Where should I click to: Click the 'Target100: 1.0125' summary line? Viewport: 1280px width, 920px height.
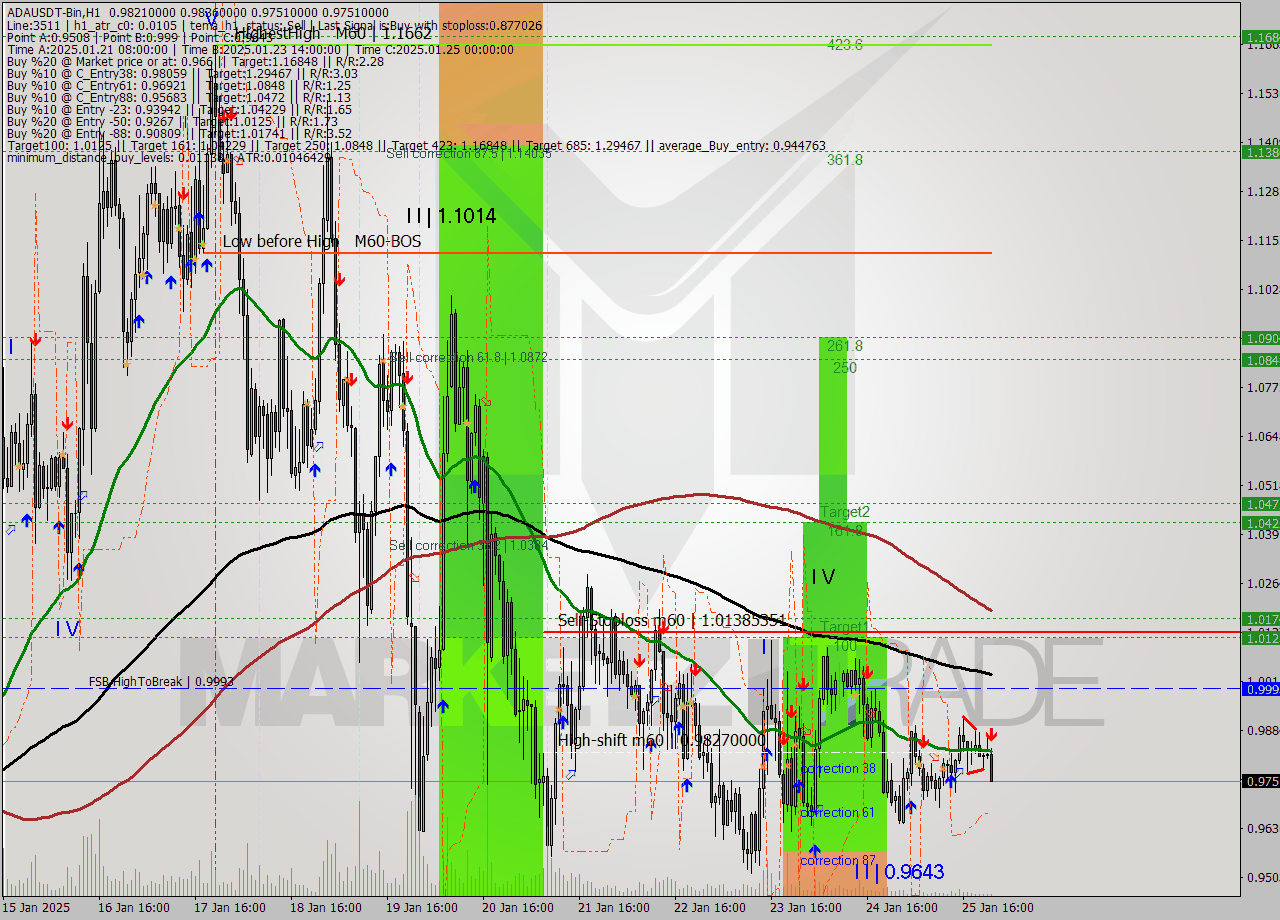pyautogui.click(x=416, y=145)
